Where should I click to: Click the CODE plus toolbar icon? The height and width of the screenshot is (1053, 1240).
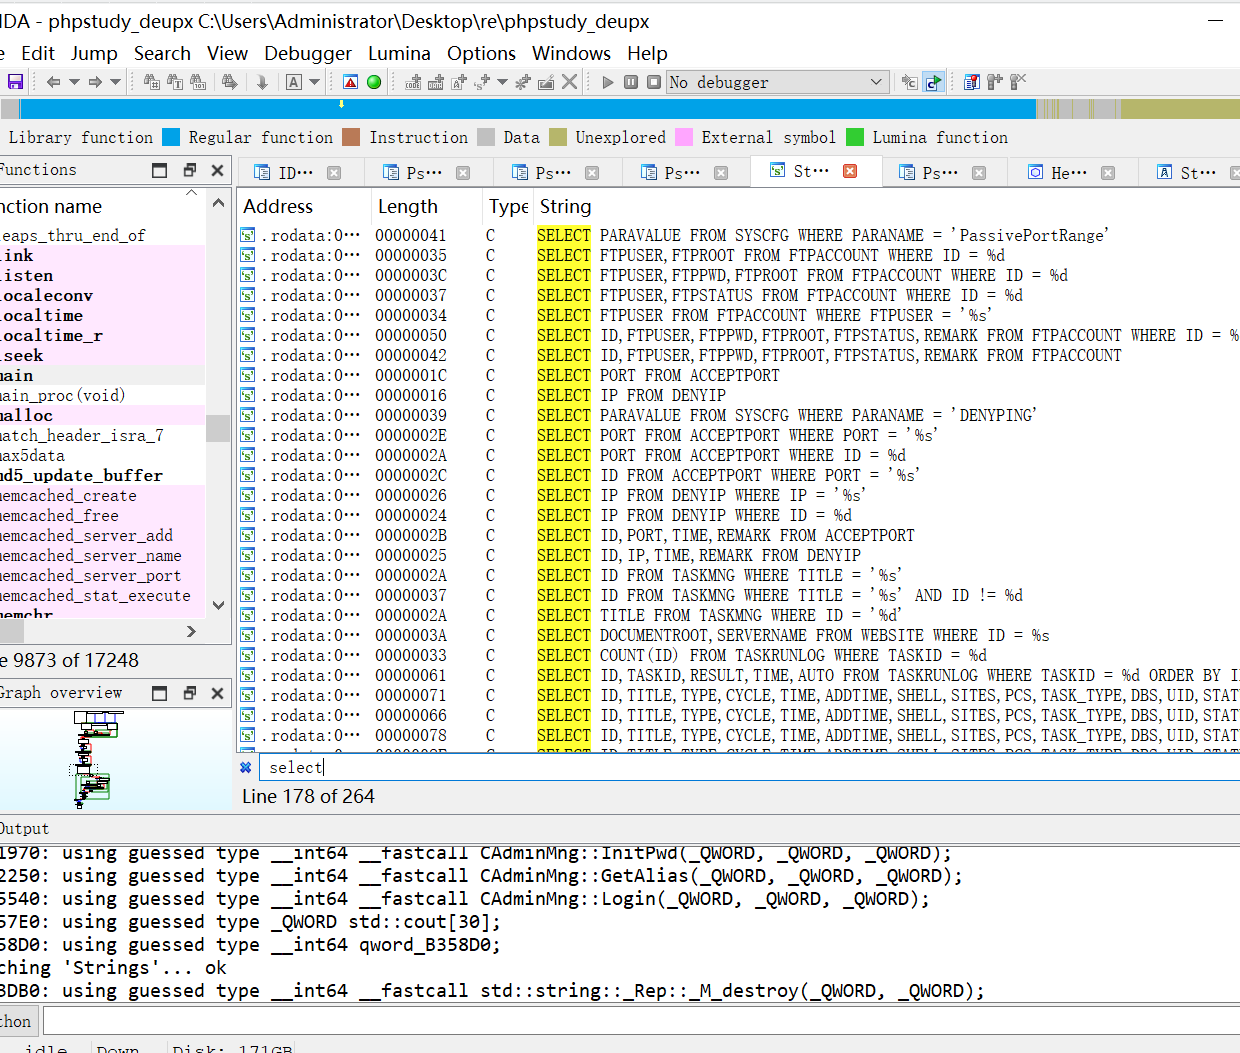point(412,82)
